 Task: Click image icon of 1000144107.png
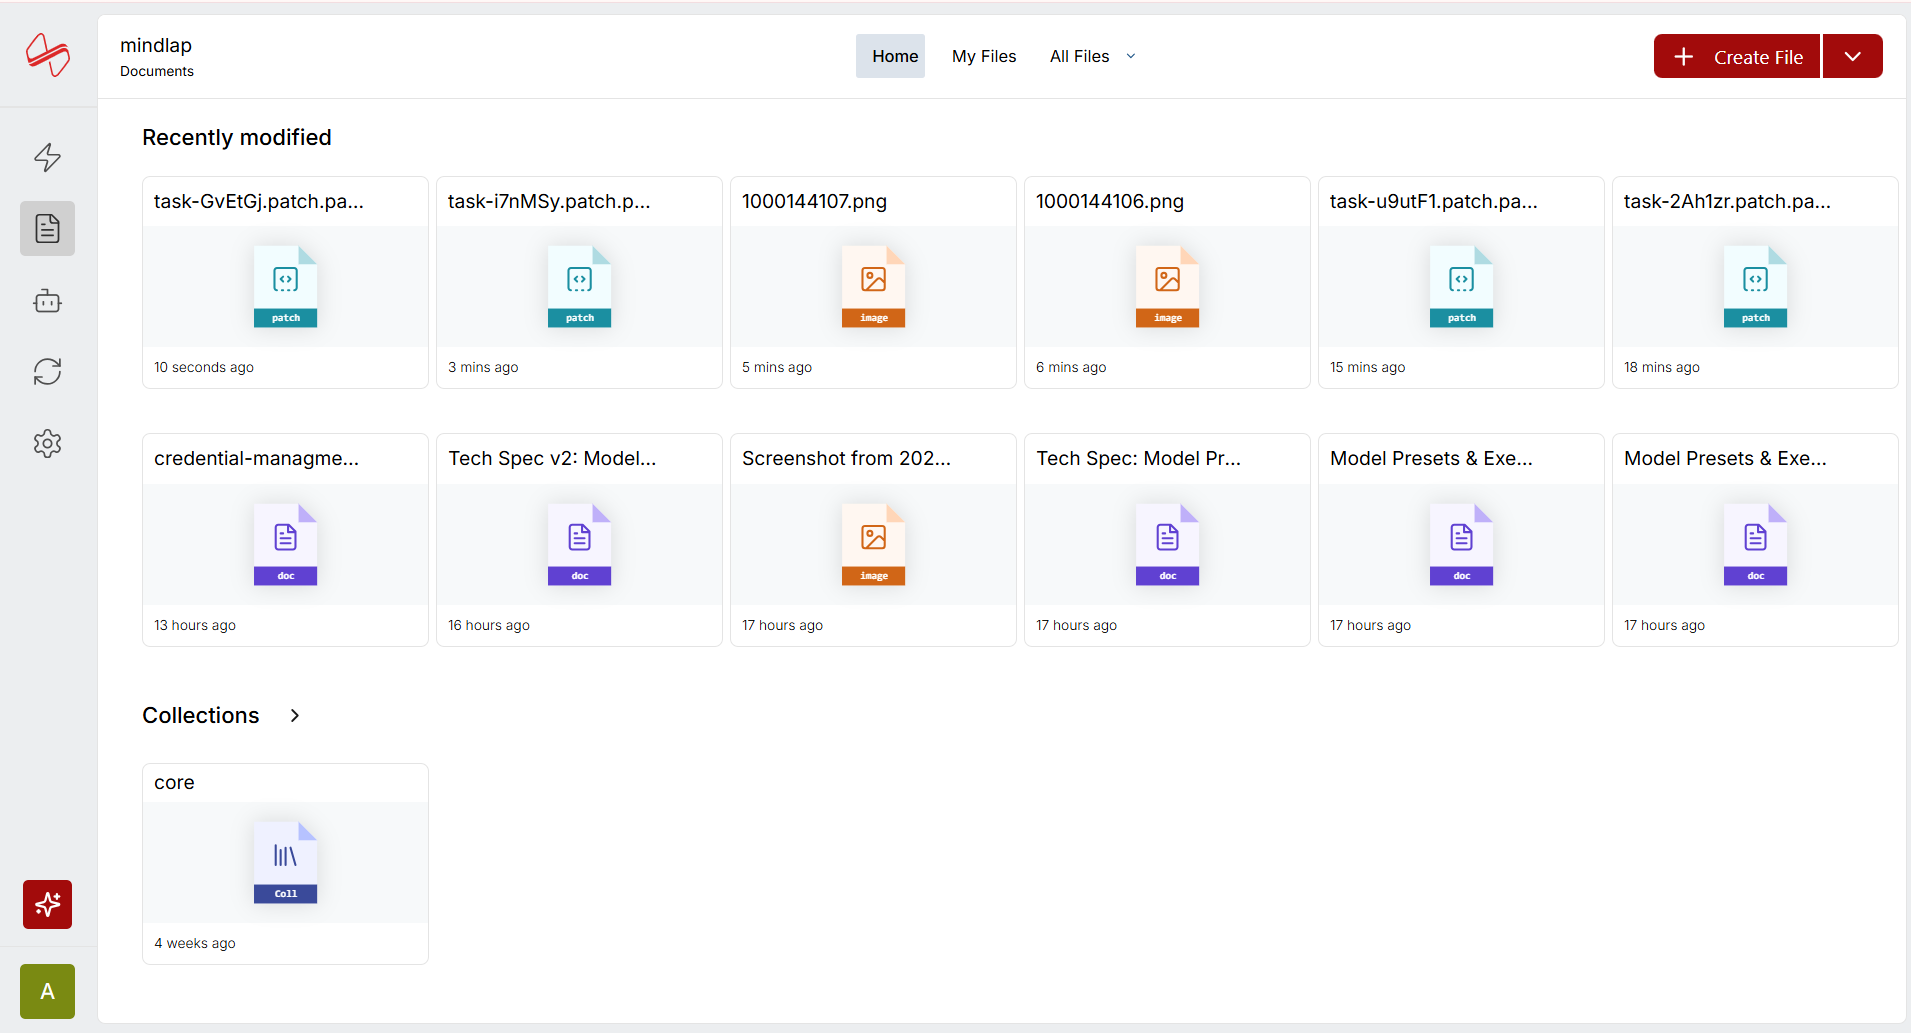click(873, 287)
